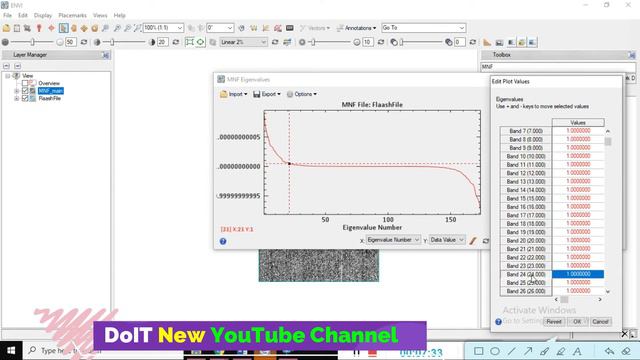Open the Placemarks menu
The height and width of the screenshot is (360, 640).
click(x=72, y=16)
